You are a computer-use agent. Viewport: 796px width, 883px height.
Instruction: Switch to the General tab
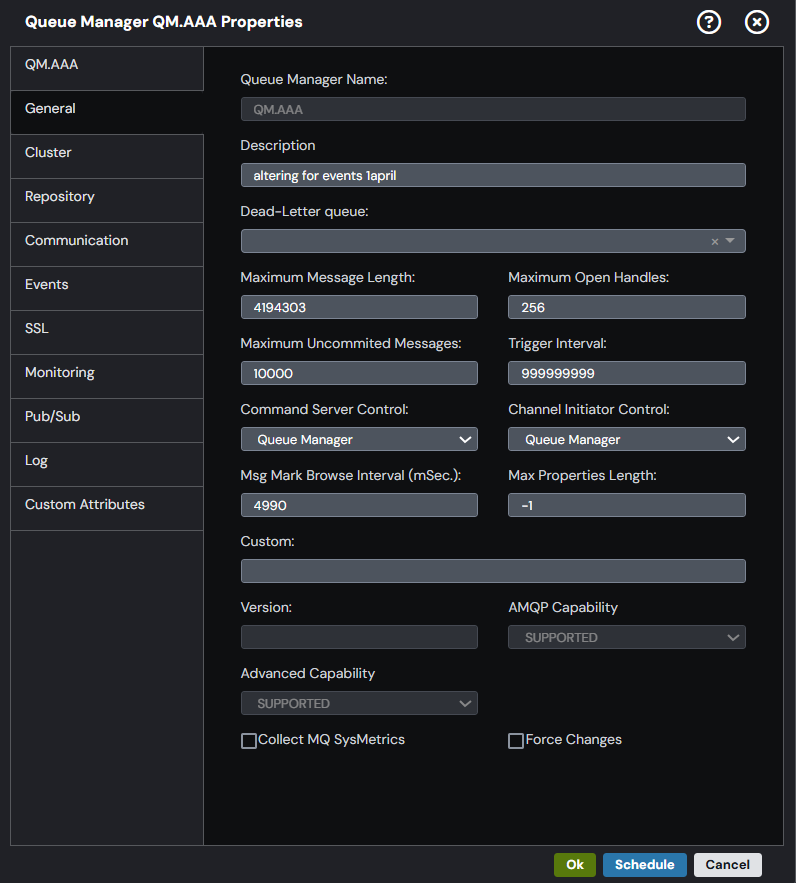pos(107,113)
